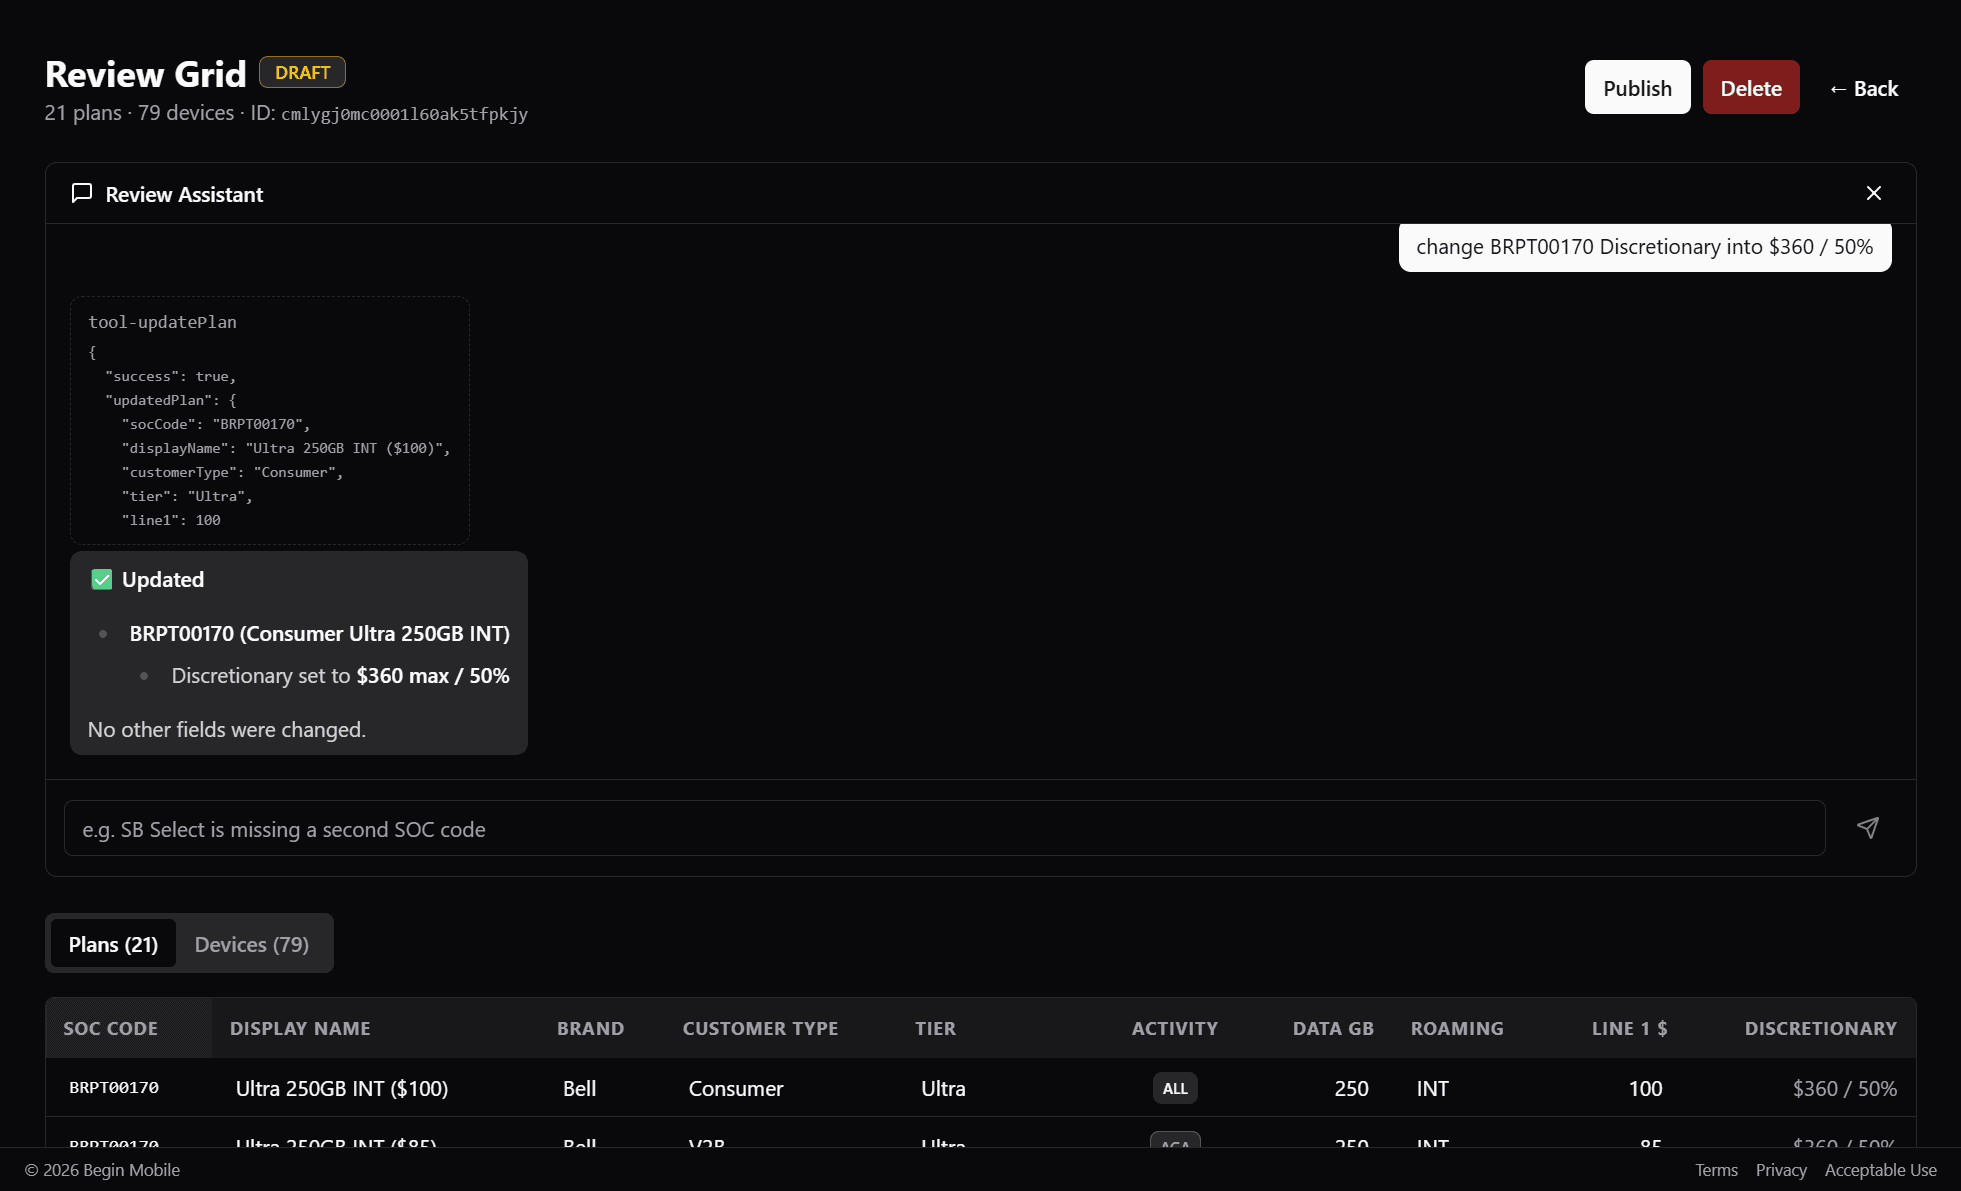Toggle the ALL activity badge on BRPT00170 row
This screenshot has width=1961, height=1191.
click(1174, 1088)
